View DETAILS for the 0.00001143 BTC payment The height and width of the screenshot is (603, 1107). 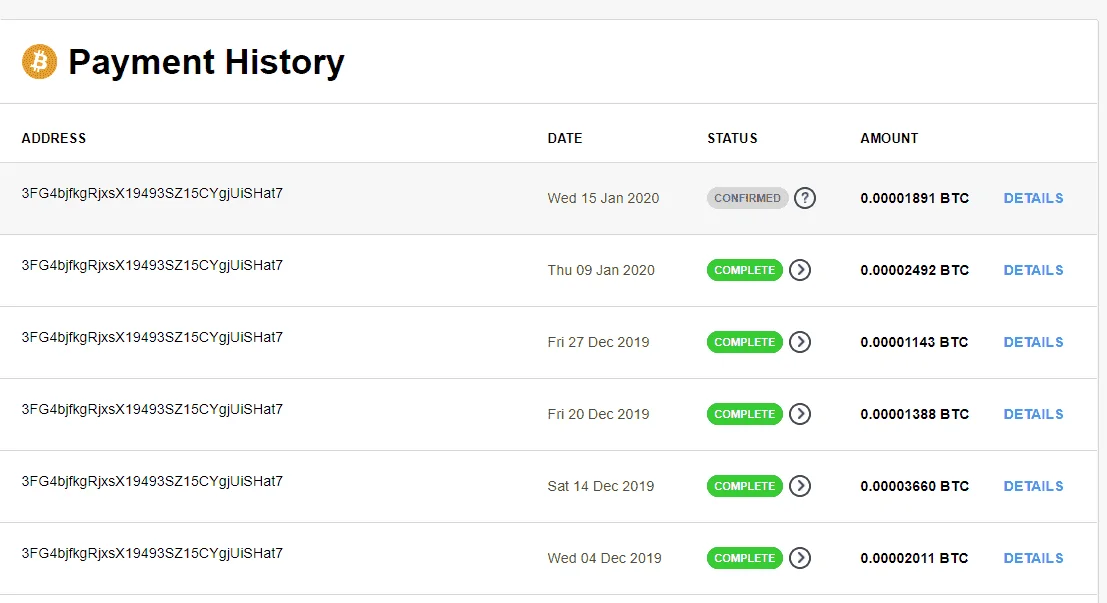pyautogui.click(x=1034, y=342)
